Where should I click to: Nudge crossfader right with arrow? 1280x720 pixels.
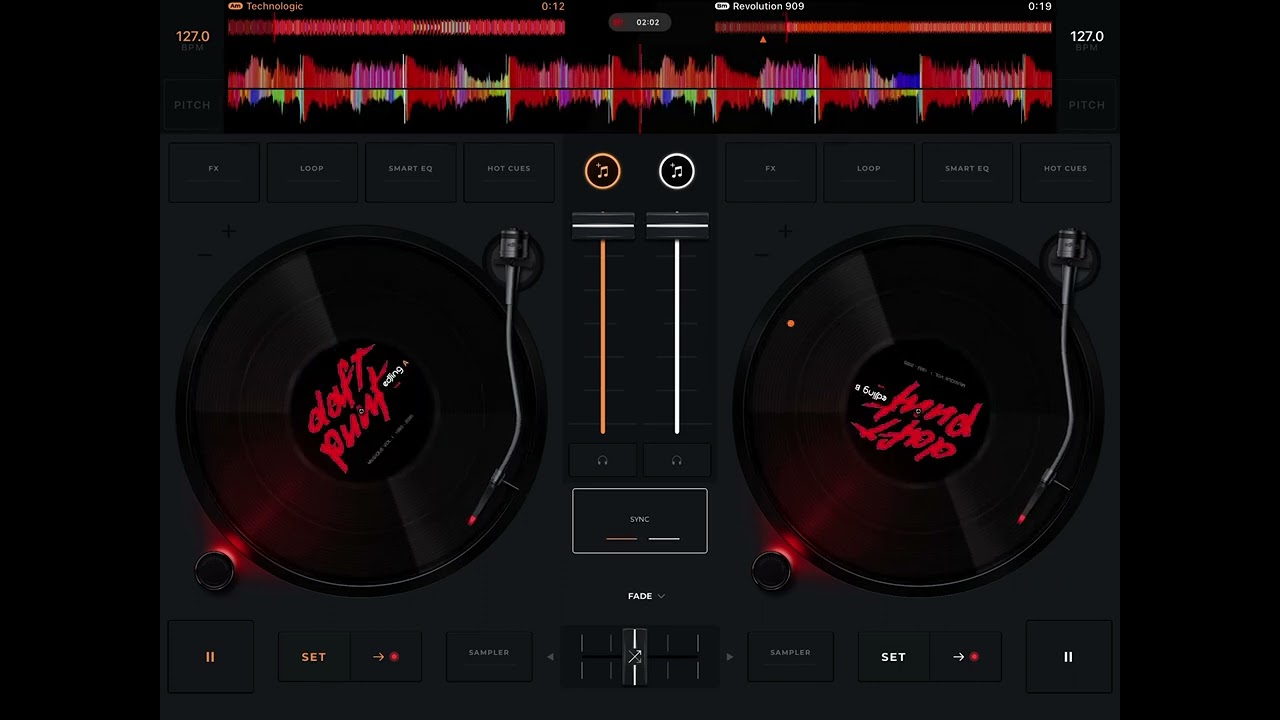(x=729, y=657)
